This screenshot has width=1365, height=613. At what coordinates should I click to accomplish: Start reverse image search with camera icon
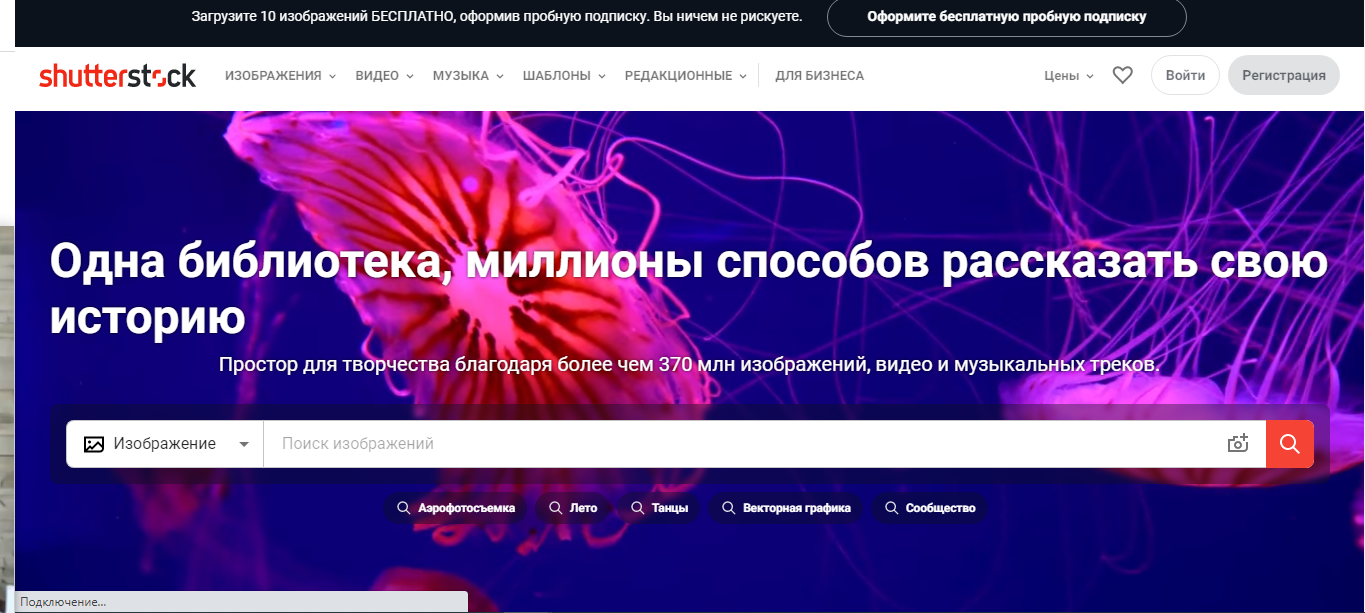pyautogui.click(x=1238, y=443)
